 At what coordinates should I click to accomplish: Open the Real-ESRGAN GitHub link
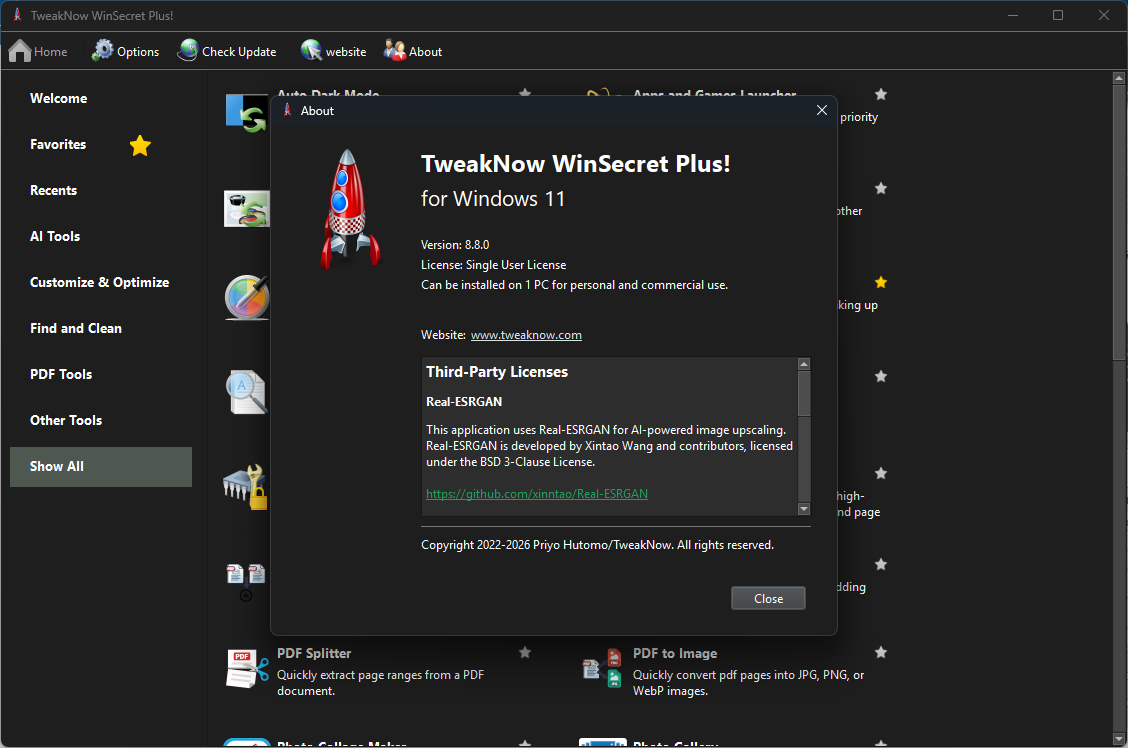pos(537,494)
